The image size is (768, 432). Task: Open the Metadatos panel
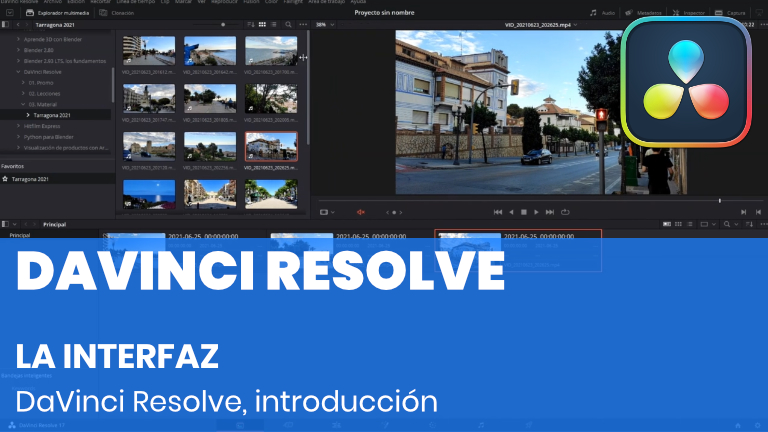(x=643, y=13)
